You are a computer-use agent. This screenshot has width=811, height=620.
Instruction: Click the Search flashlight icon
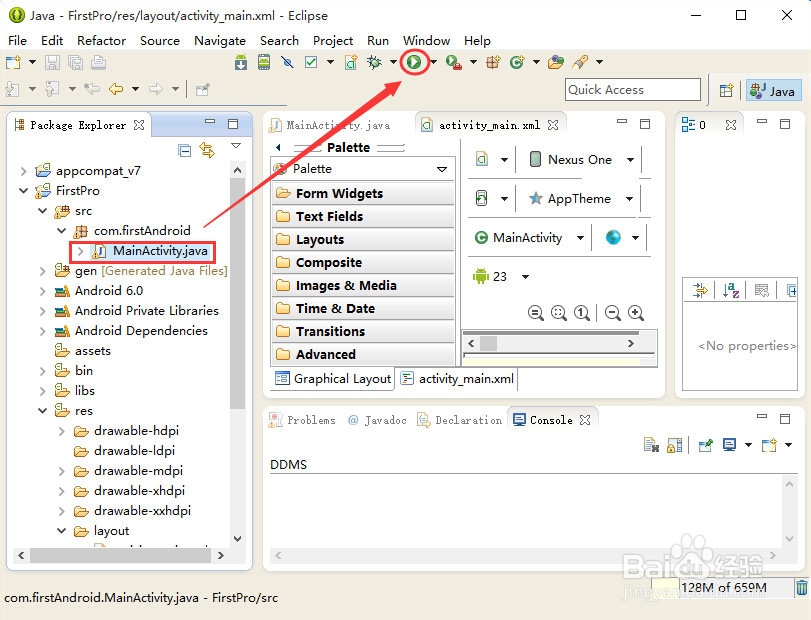click(580, 63)
